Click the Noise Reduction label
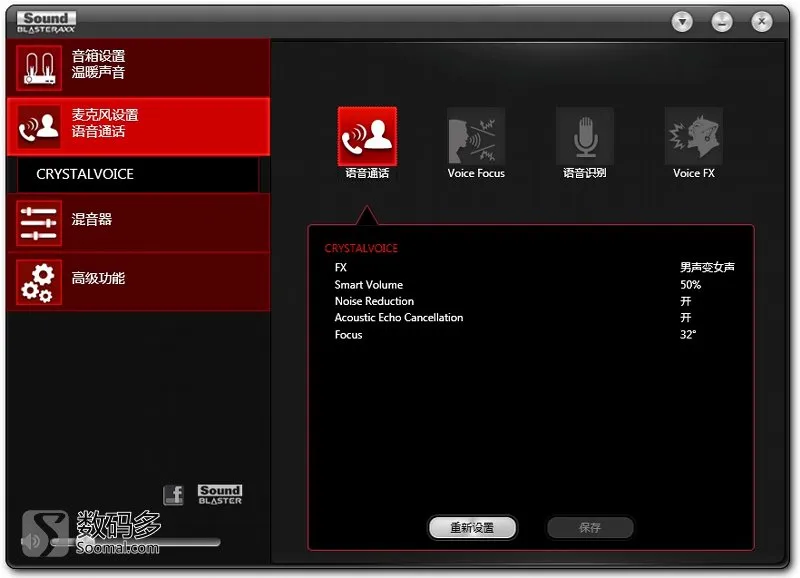 [374, 301]
